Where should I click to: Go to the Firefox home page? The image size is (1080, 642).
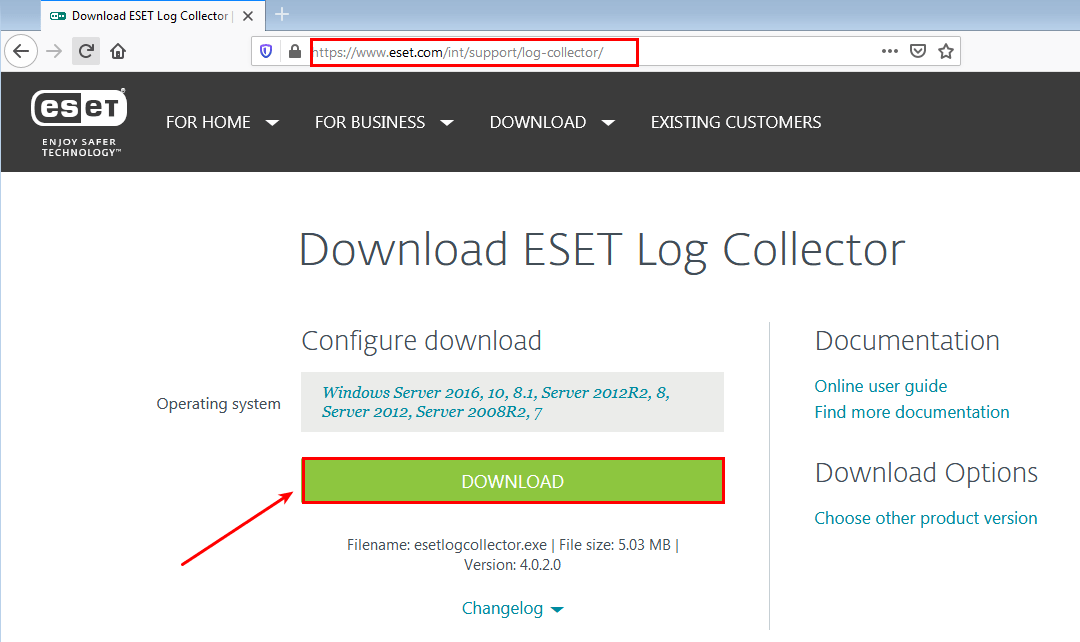click(117, 51)
